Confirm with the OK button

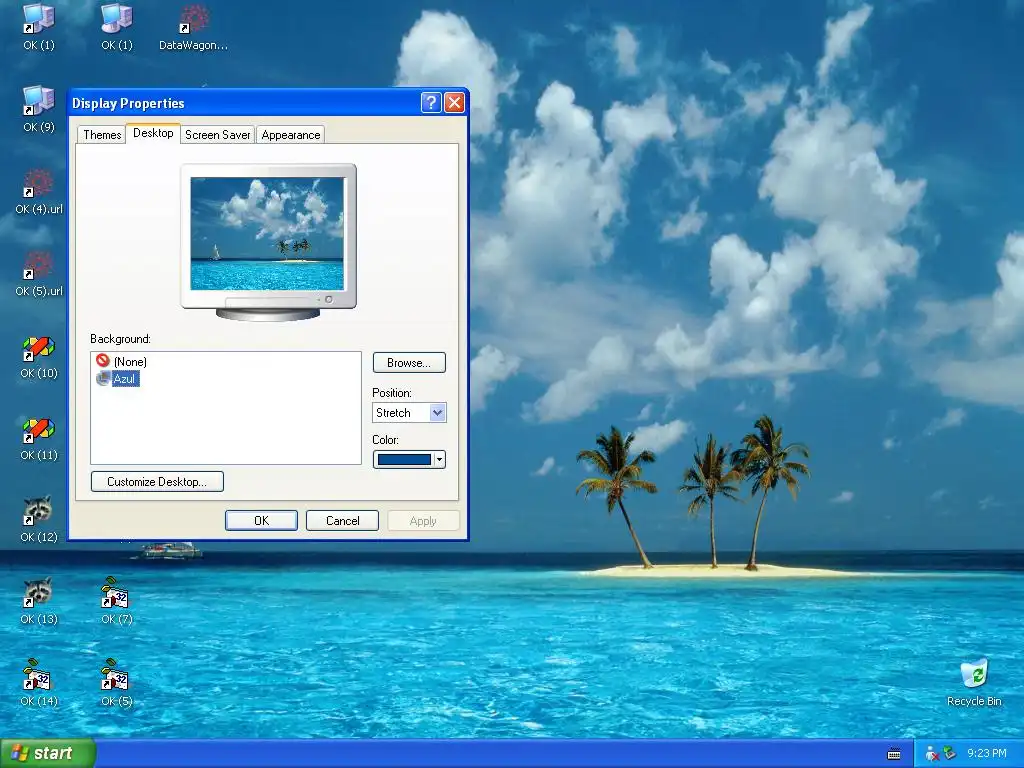coord(261,520)
